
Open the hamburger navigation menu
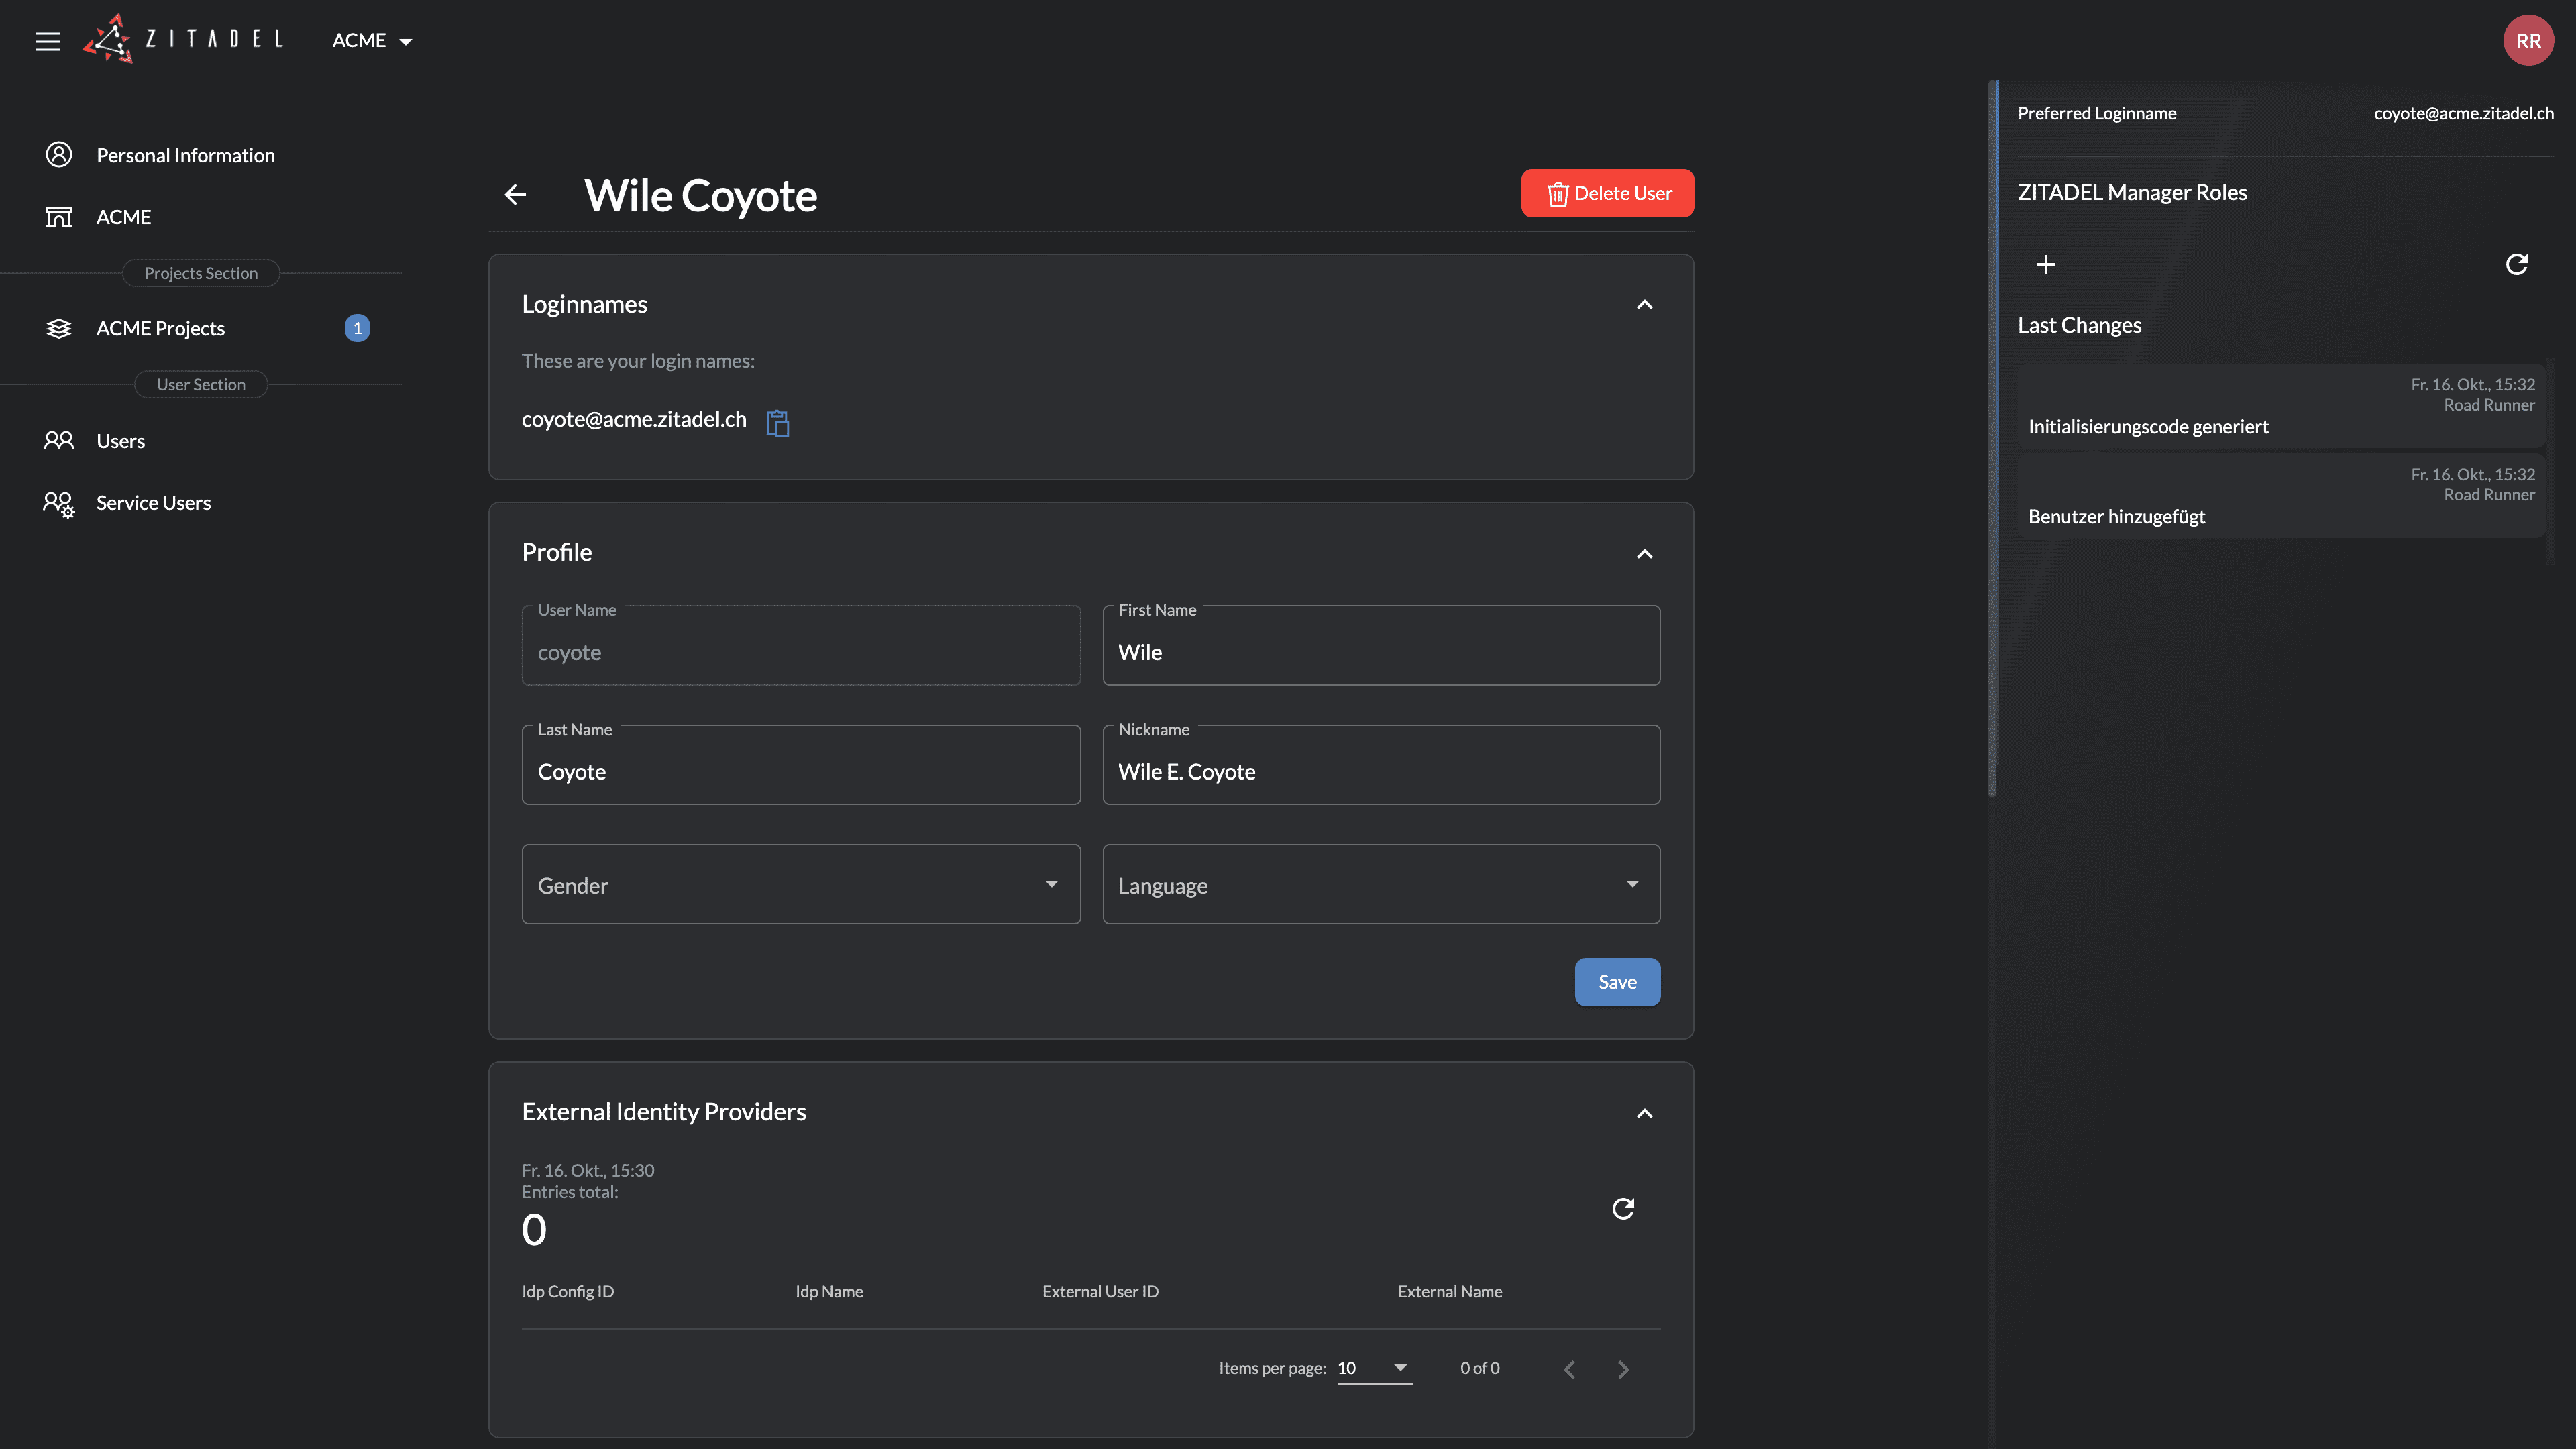click(48, 41)
